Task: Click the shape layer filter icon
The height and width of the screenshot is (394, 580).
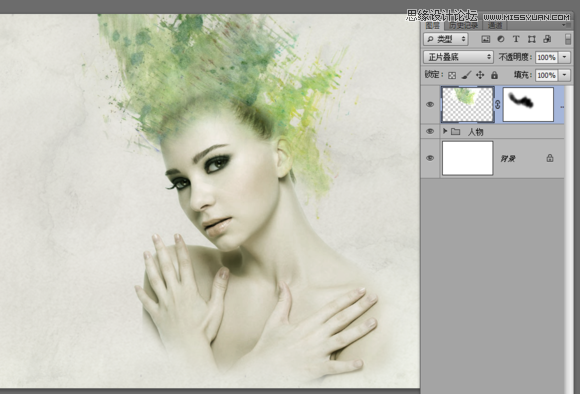Action: [532, 39]
